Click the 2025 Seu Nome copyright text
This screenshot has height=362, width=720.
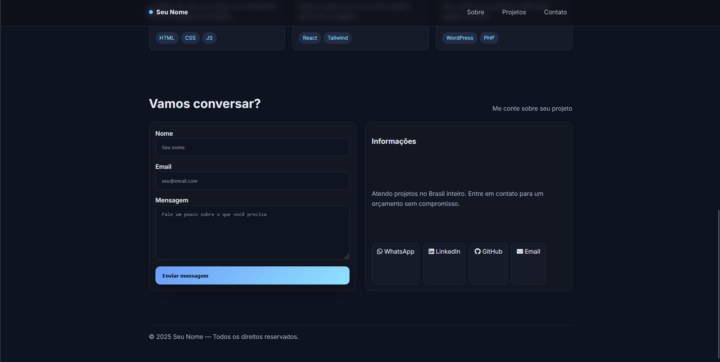pyautogui.click(x=224, y=337)
